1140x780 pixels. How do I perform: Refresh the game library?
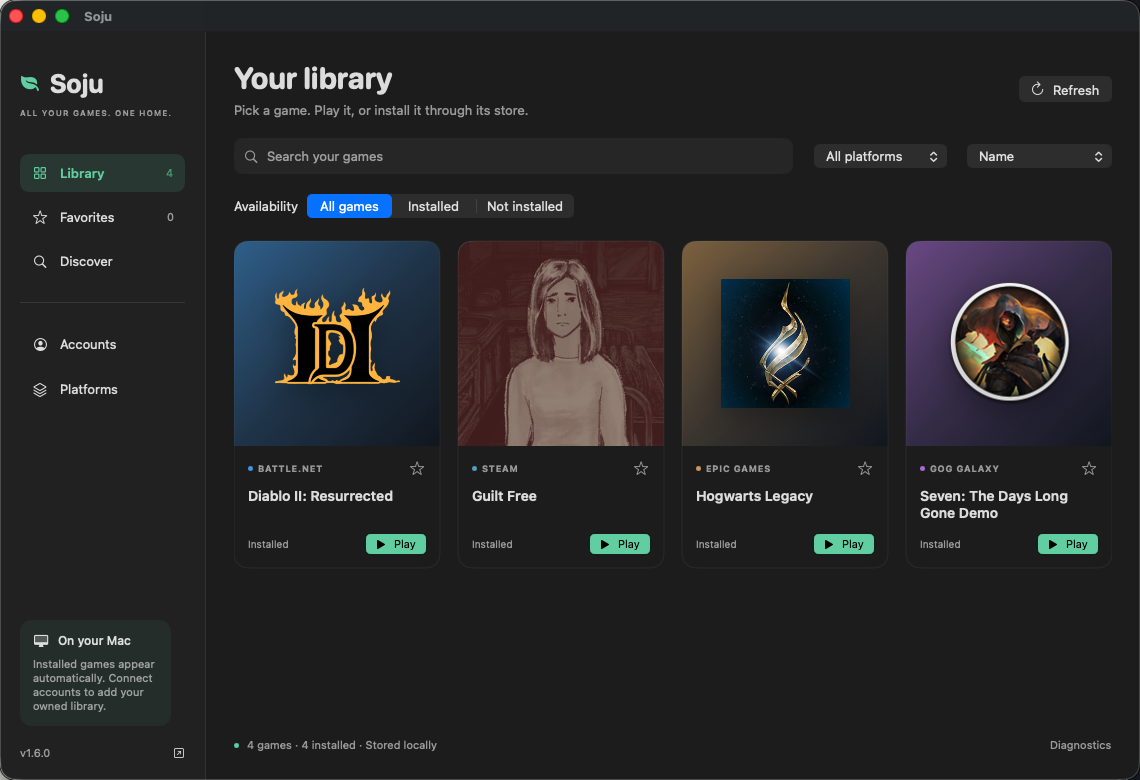click(x=1065, y=89)
